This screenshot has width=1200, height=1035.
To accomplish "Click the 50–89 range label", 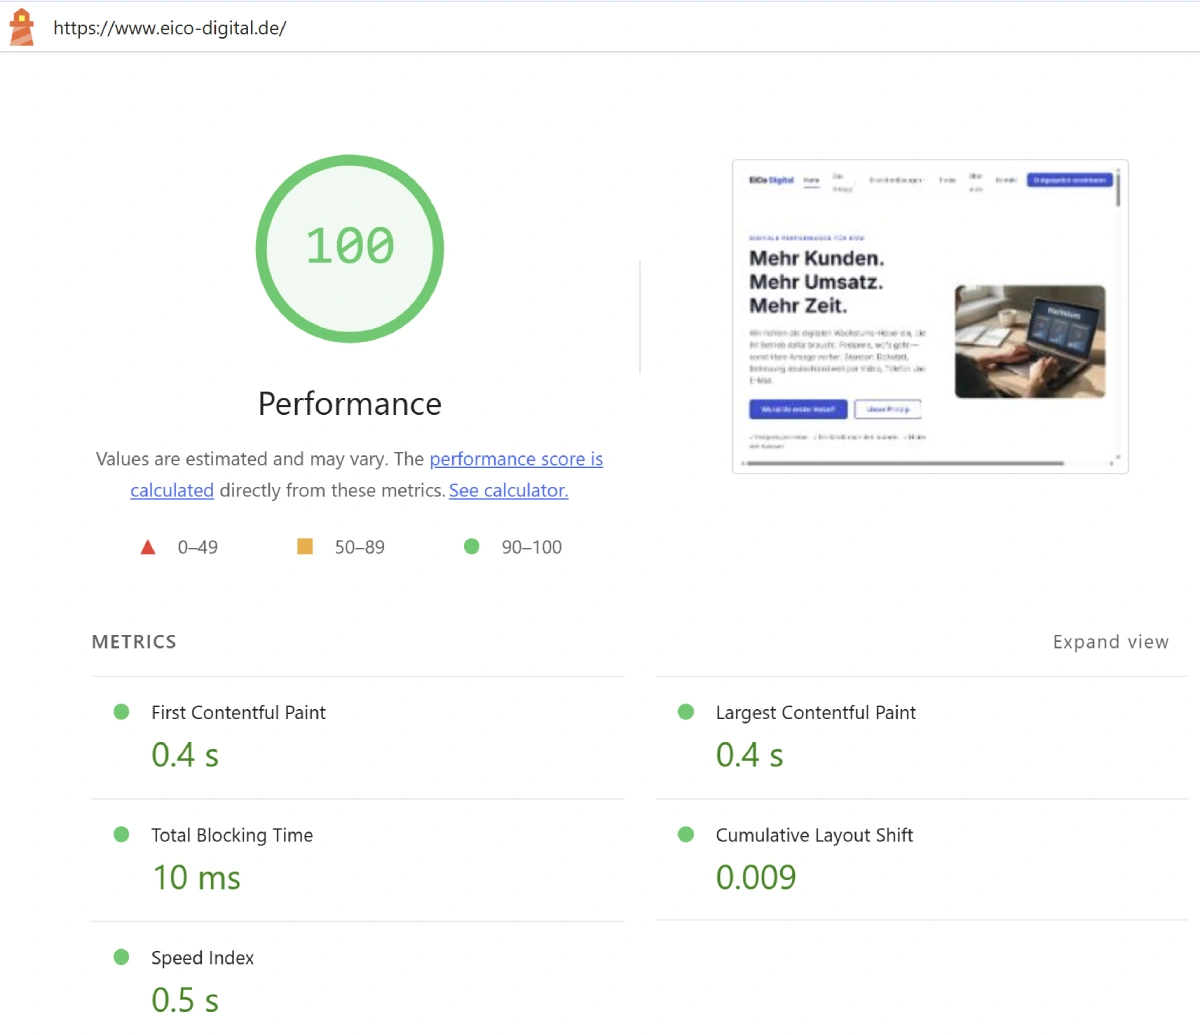I will click(x=360, y=547).
